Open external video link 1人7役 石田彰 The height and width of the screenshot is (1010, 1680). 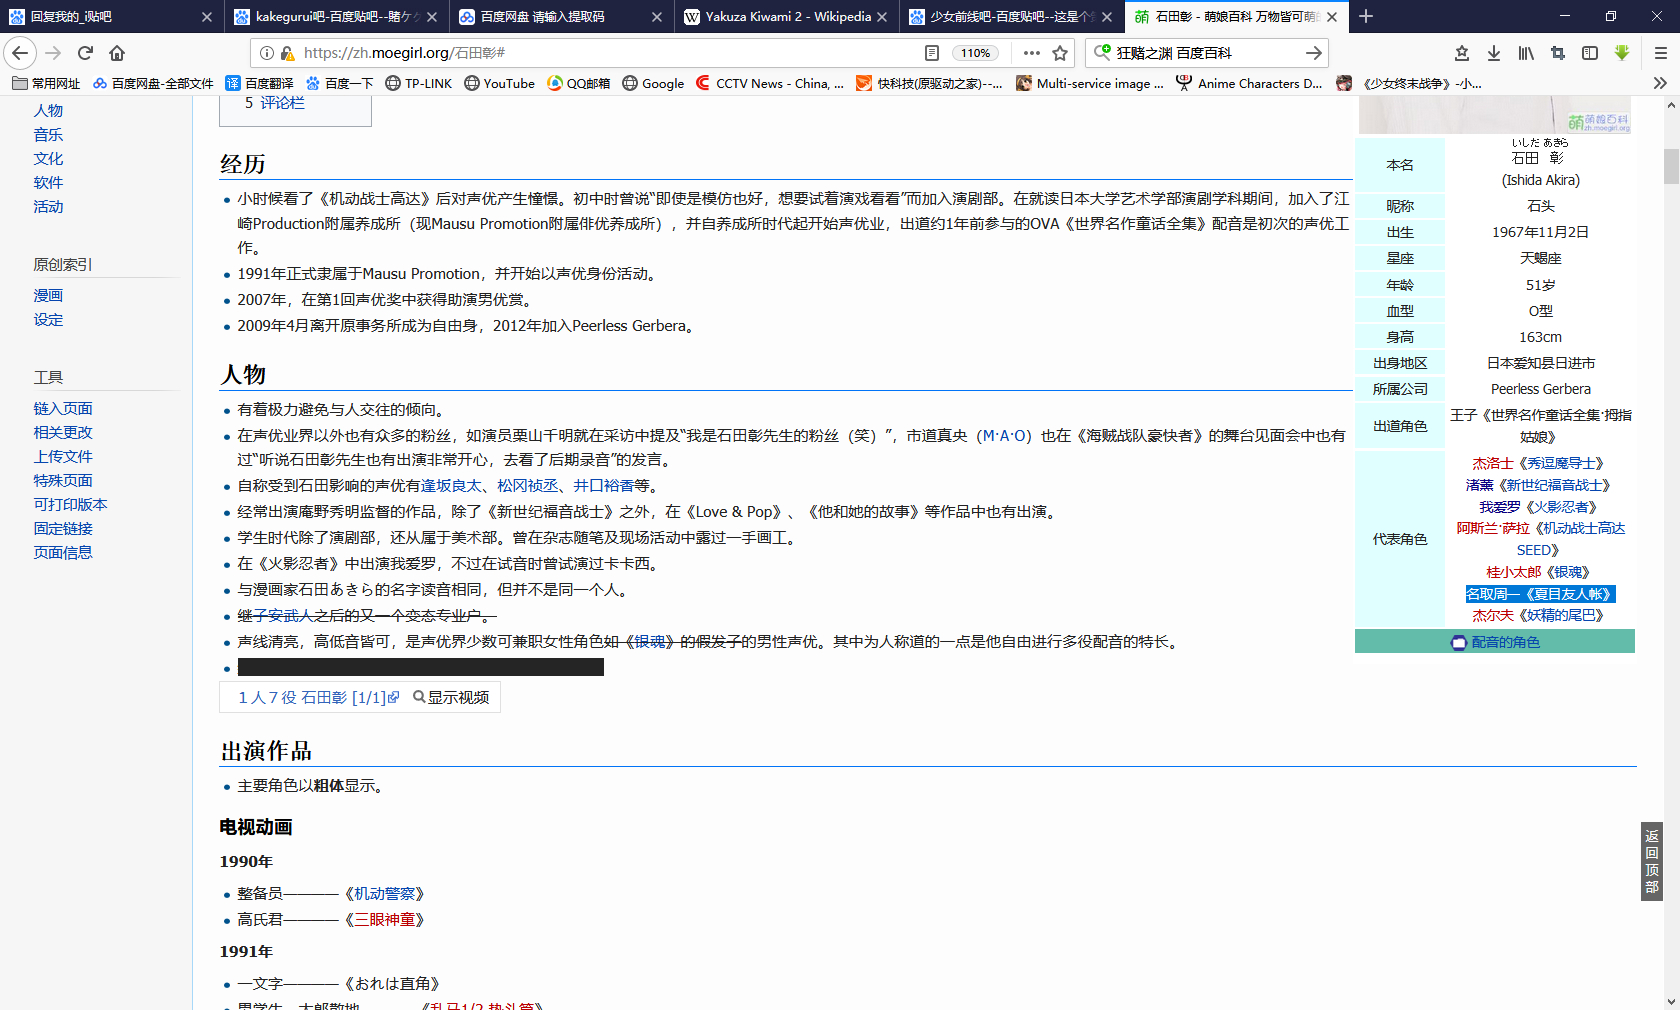(318, 697)
